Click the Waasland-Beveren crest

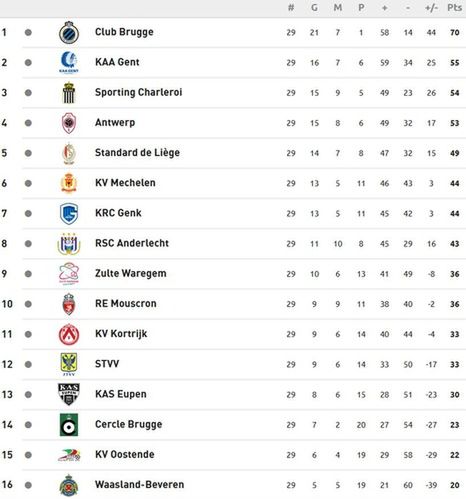click(69, 485)
